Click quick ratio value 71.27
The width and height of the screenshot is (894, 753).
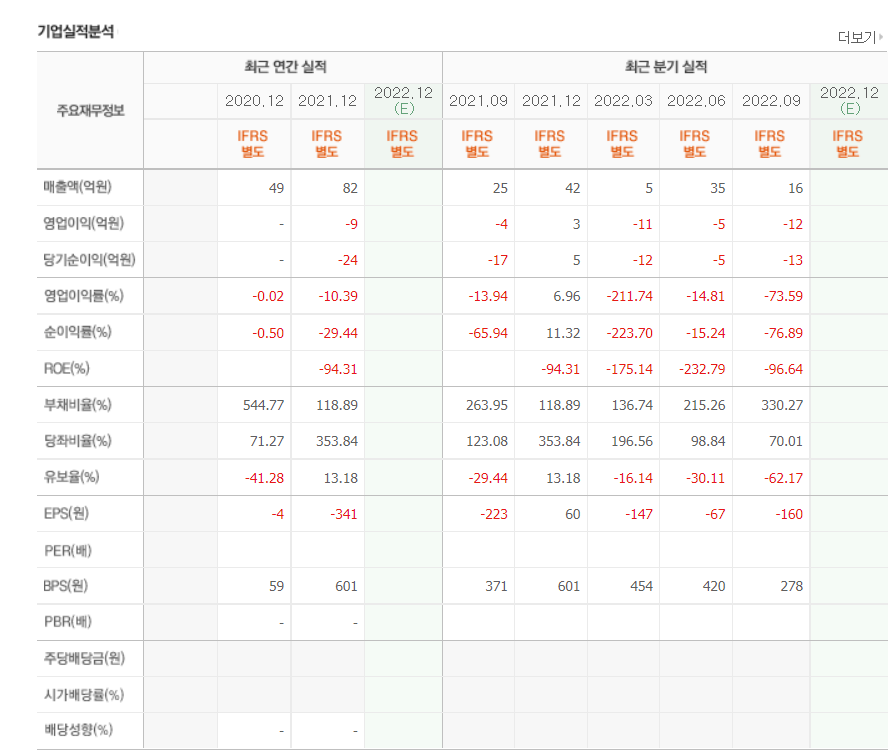click(267, 441)
